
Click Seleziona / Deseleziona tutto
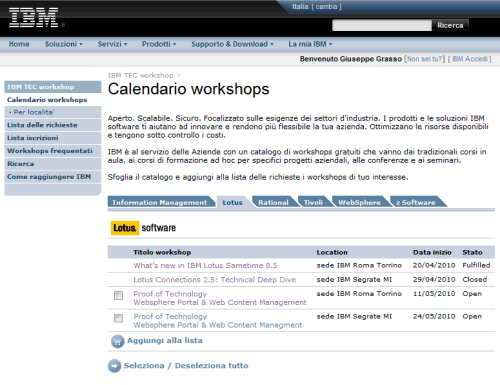(186, 366)
